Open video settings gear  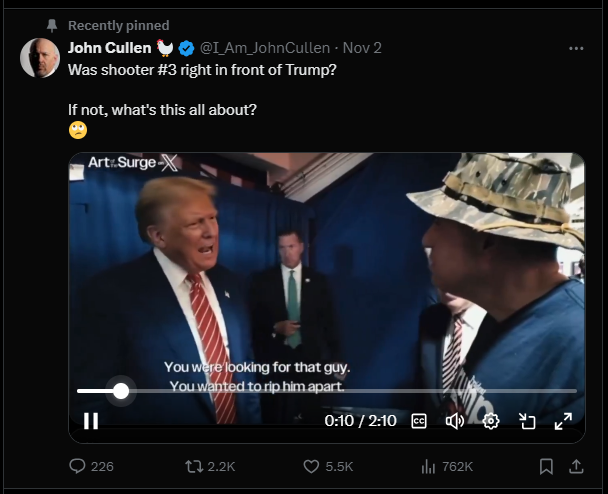pos(491,421)
